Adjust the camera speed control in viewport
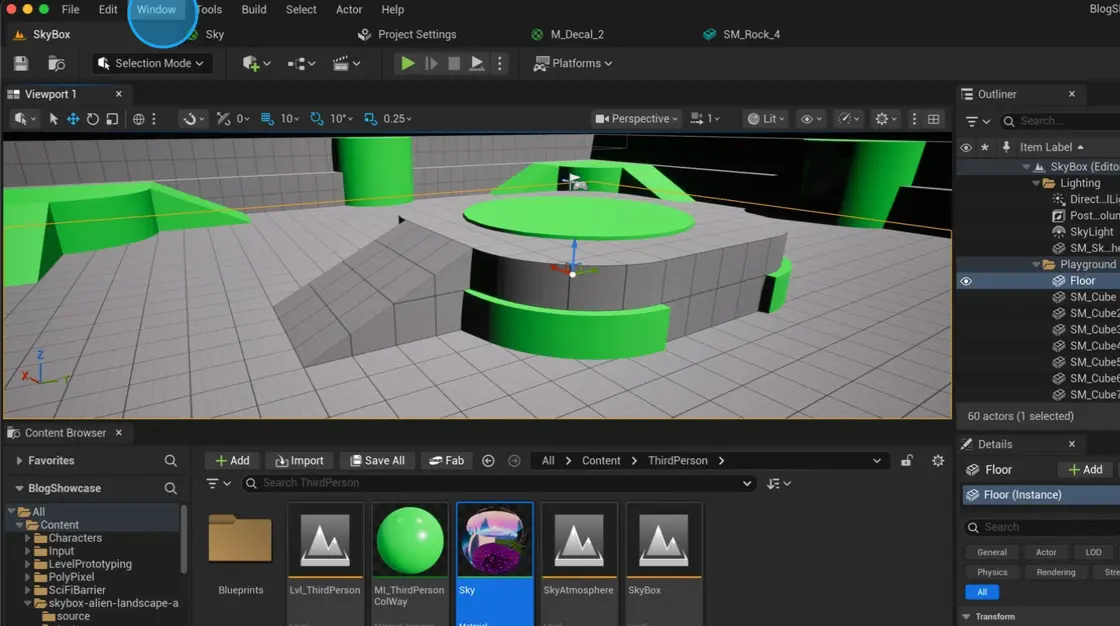 coord(706,119)
